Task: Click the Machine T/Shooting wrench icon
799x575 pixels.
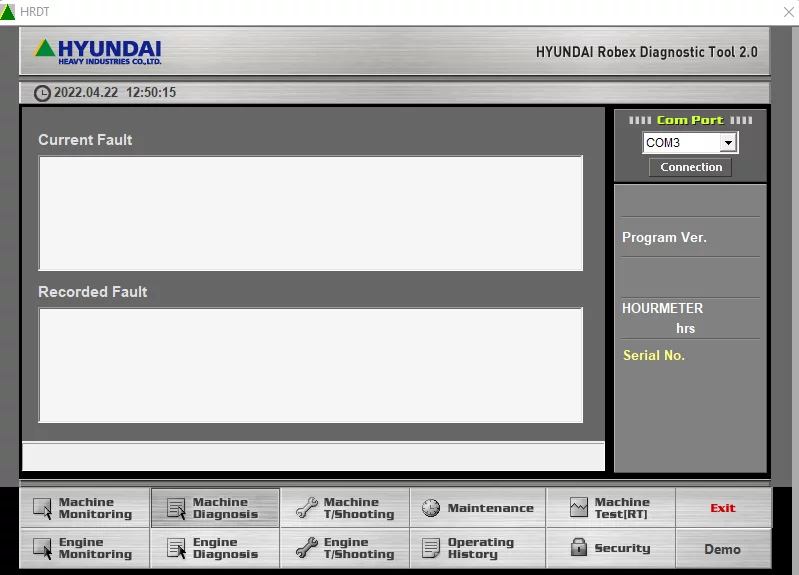Action: click(306, 508)
